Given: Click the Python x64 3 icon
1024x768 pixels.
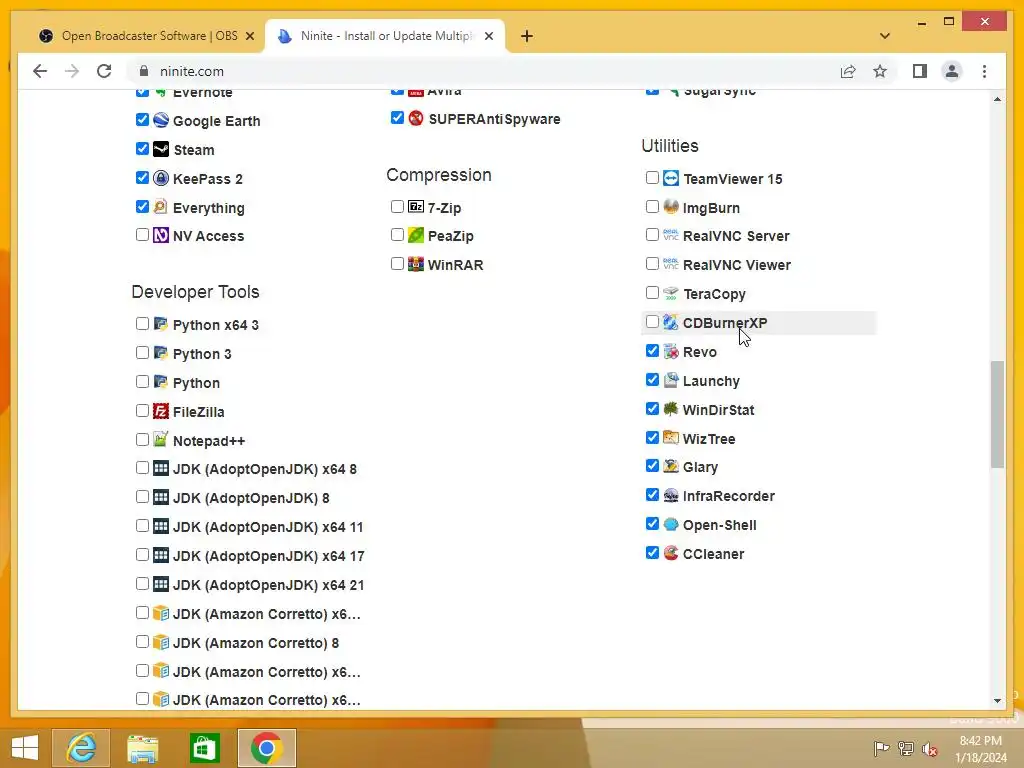Looking at the screenshot, I should (161, 324).
